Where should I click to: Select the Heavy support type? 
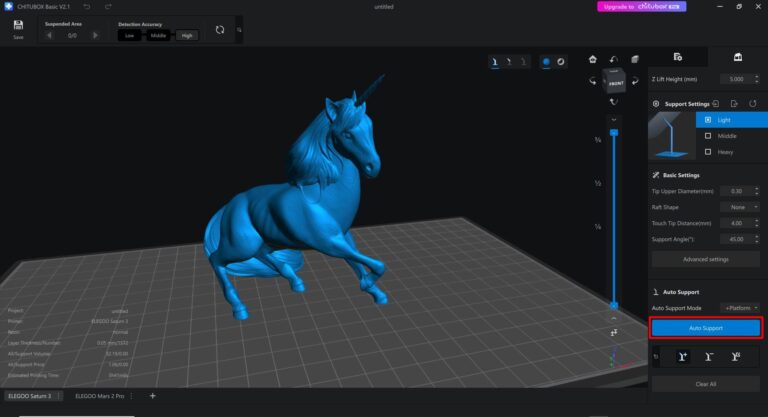(x=723, y=152)
